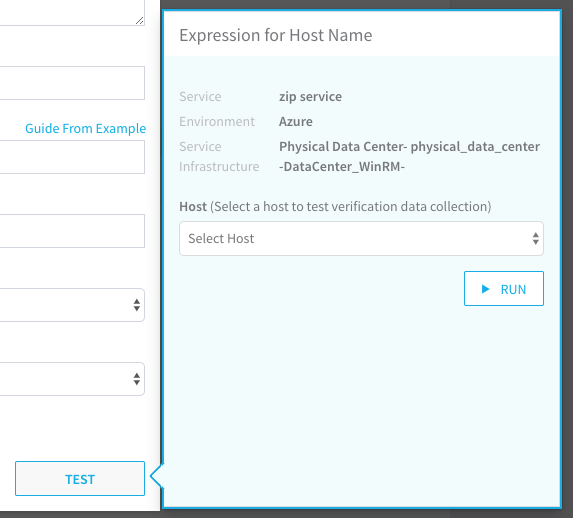The image size is (573, 518).
Task: Grab the textarea resize handle
Action: click(140, 21)
